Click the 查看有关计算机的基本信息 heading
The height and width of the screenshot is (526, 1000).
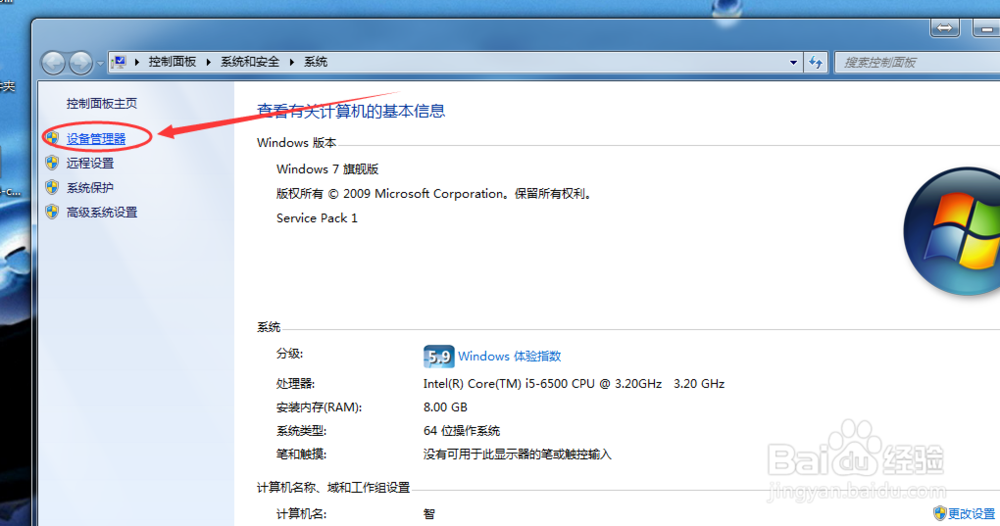coord(351,112)
